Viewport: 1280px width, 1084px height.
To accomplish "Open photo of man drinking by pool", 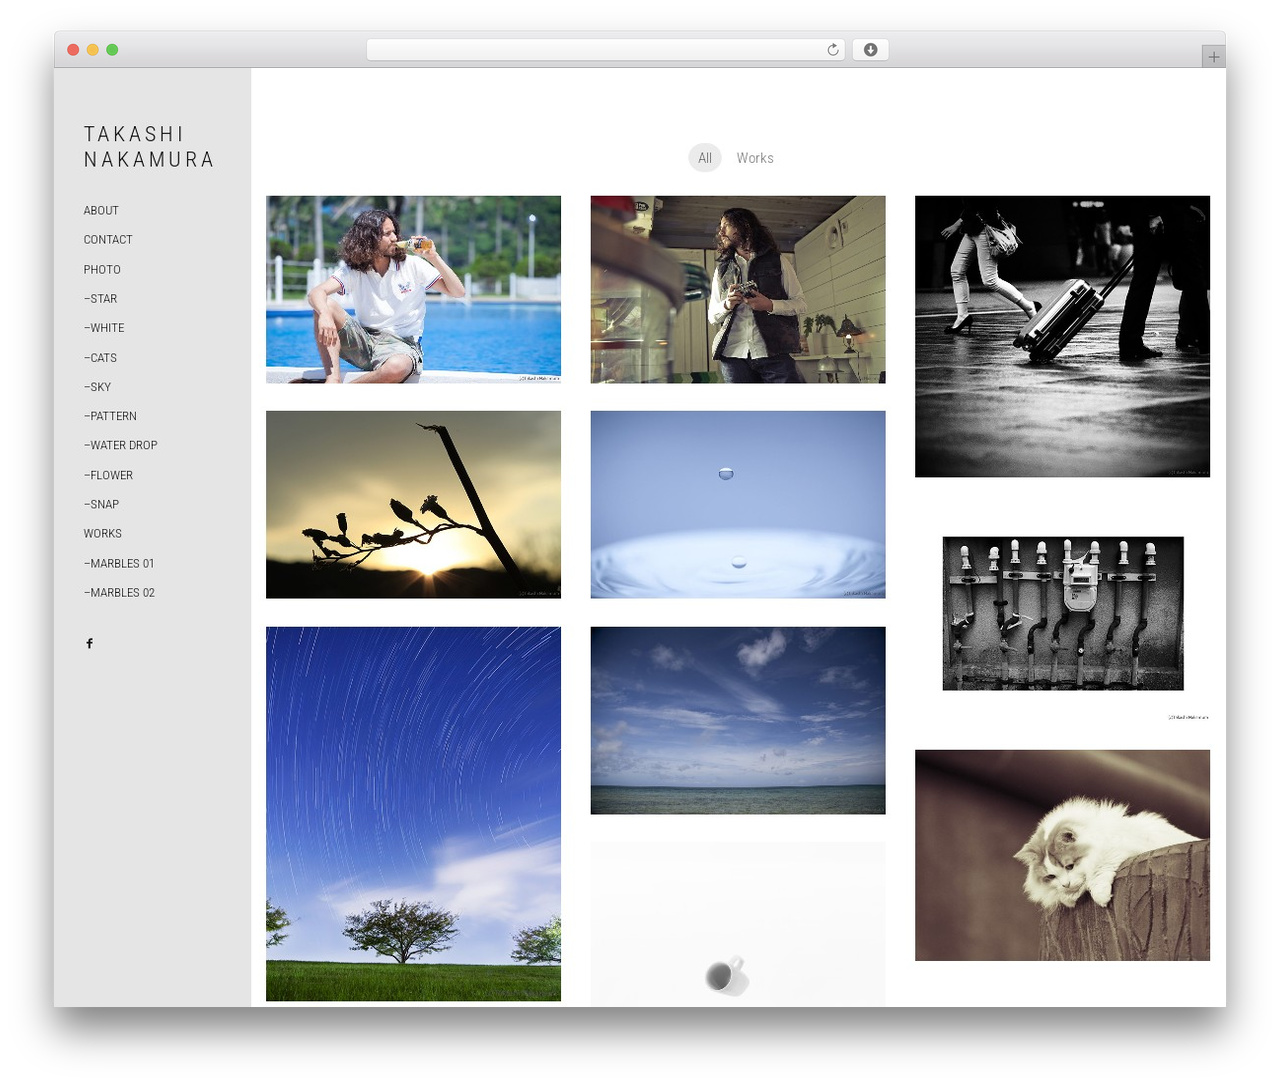I will point(413,289).
